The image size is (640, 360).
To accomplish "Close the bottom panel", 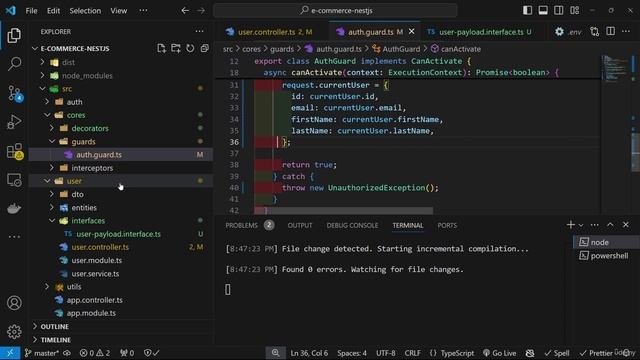I will [626, 225].
